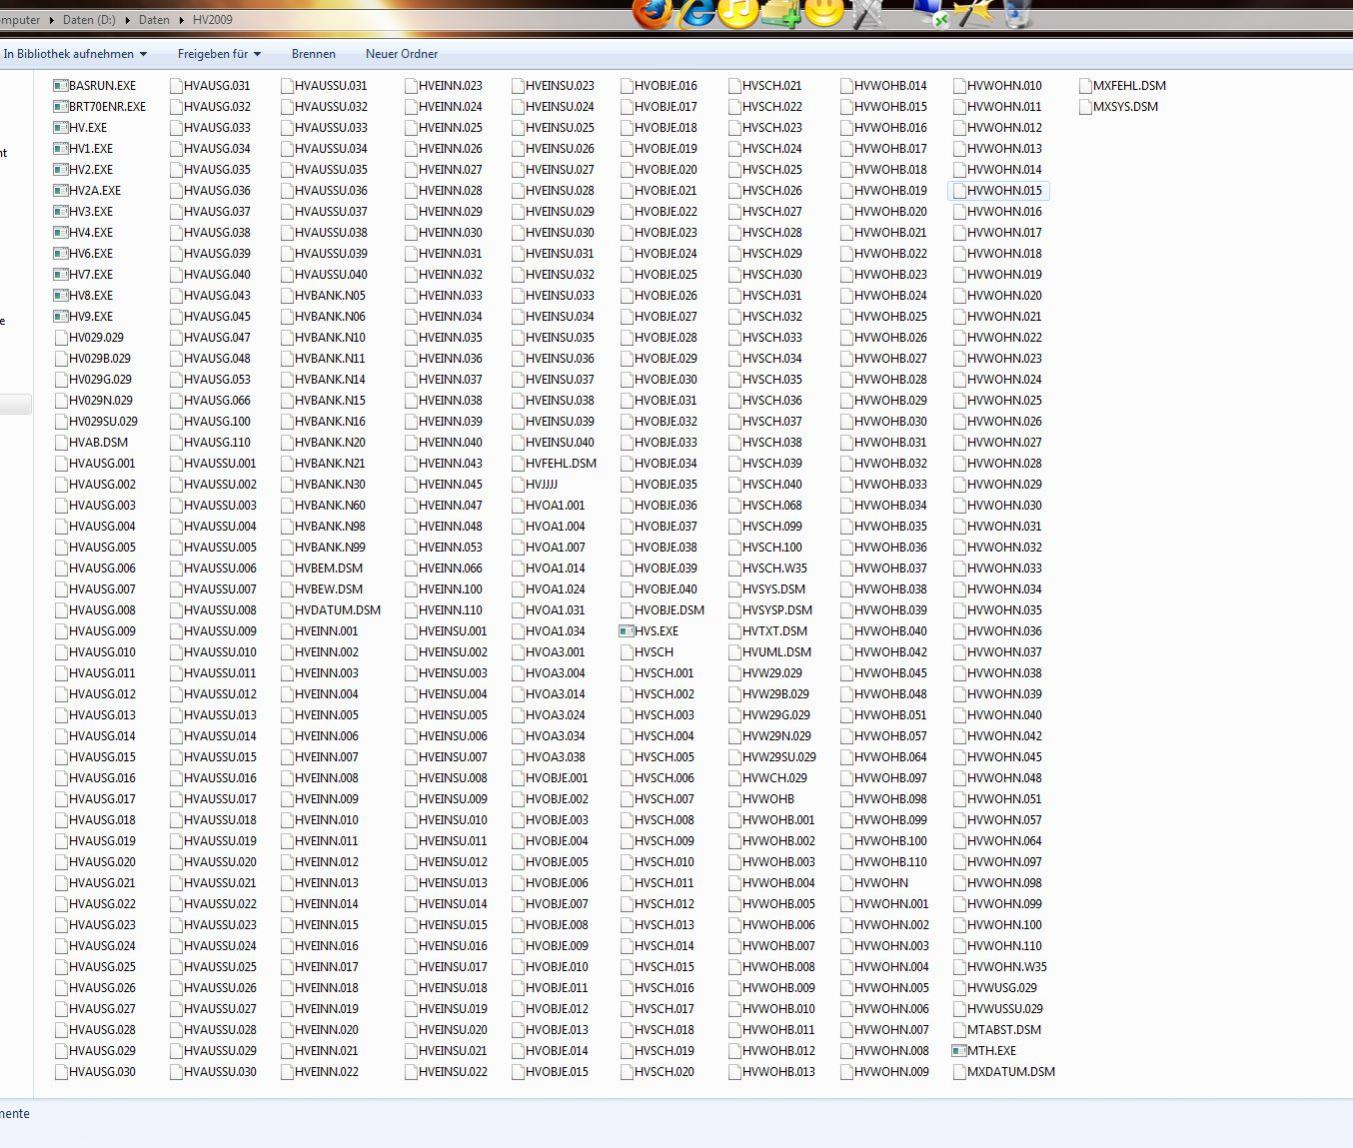This screenshot has width=1353, height=1148.
Task: Select the file HVDATUM.DSM
Action: coord(331,611)
